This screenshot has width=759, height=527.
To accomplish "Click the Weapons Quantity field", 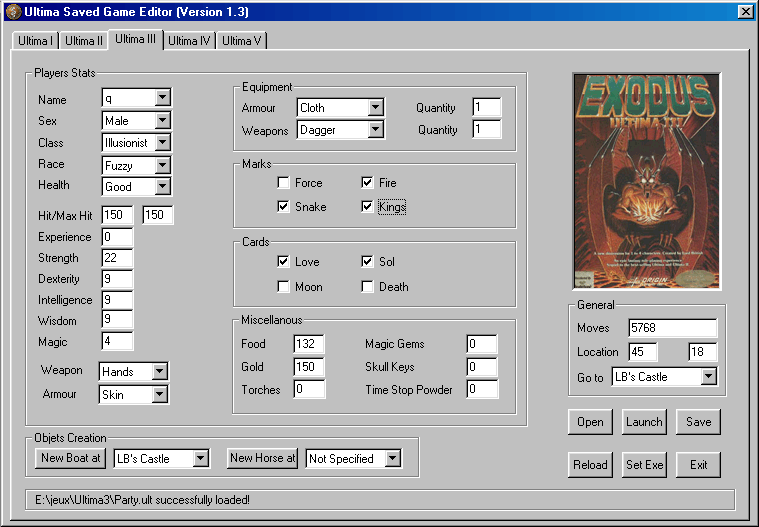I will pos(486,129).
